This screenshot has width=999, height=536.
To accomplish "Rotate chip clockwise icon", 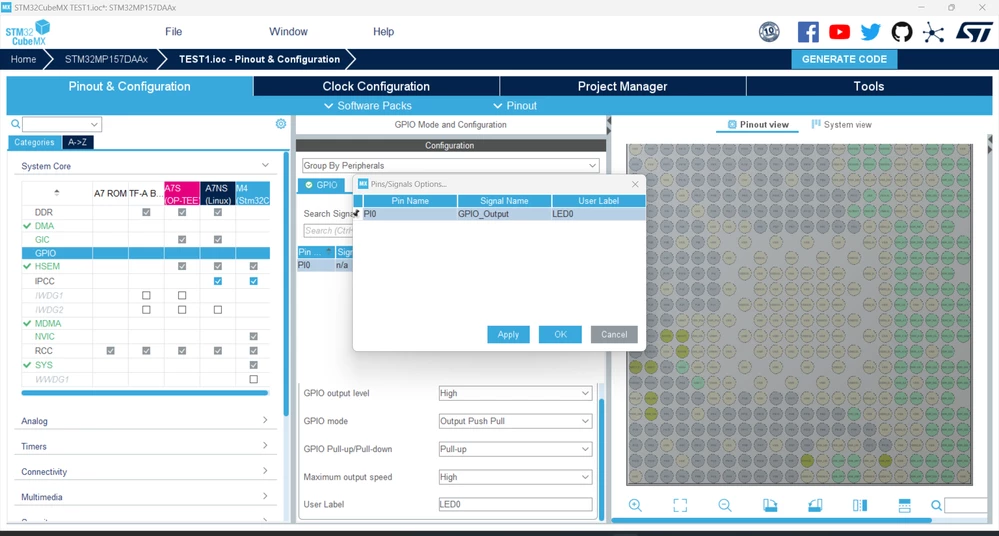I will (x=770, y=505).
